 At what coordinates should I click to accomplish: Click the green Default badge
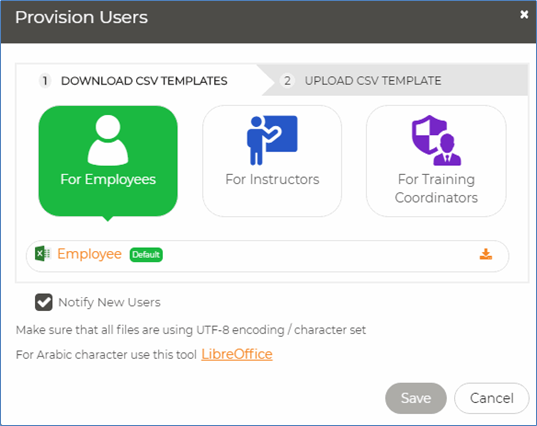click(x=146, y=254)
